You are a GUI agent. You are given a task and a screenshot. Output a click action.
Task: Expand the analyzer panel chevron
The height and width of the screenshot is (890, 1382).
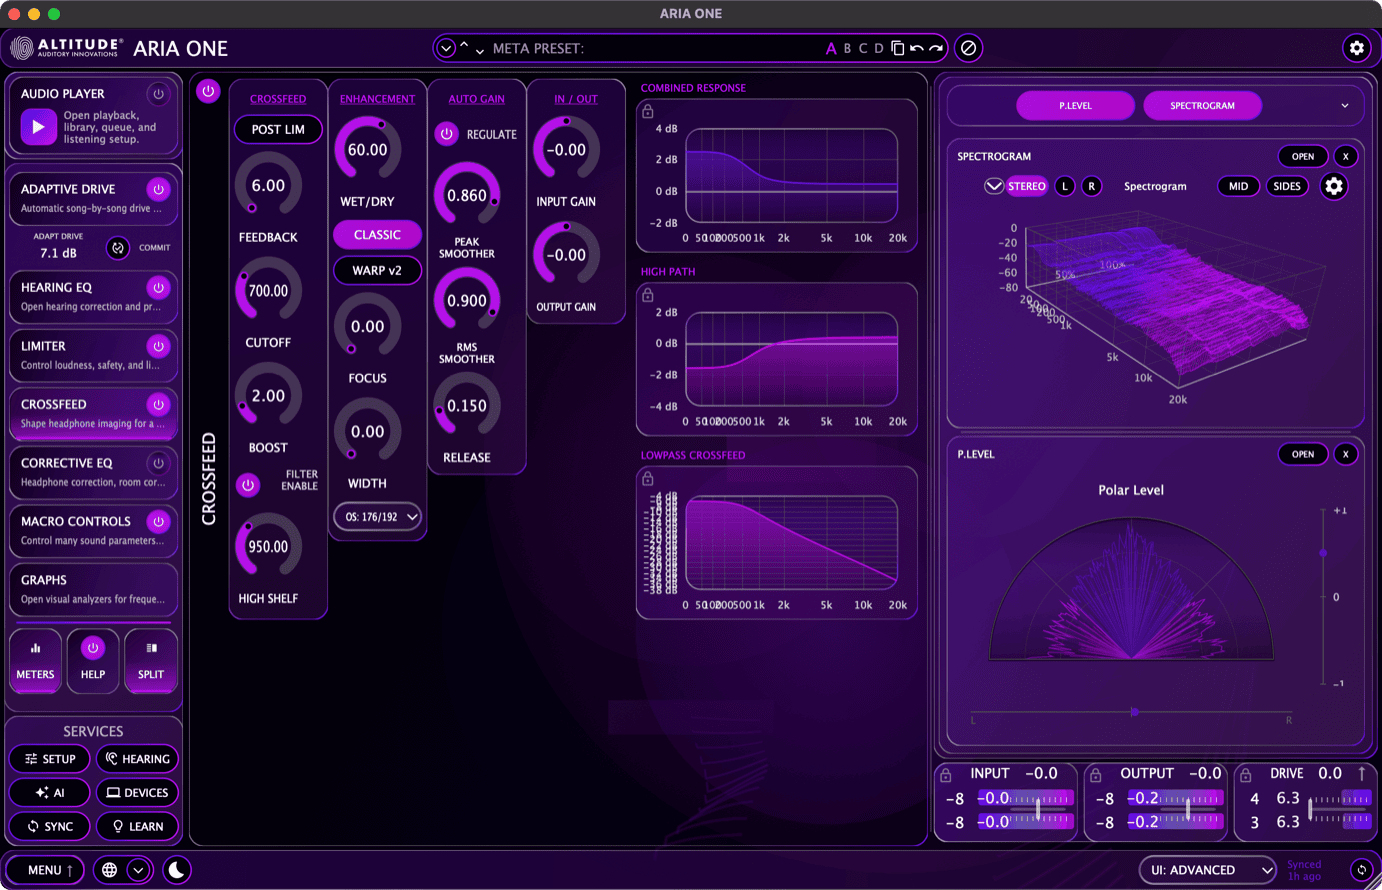(x=1345, y=105)
